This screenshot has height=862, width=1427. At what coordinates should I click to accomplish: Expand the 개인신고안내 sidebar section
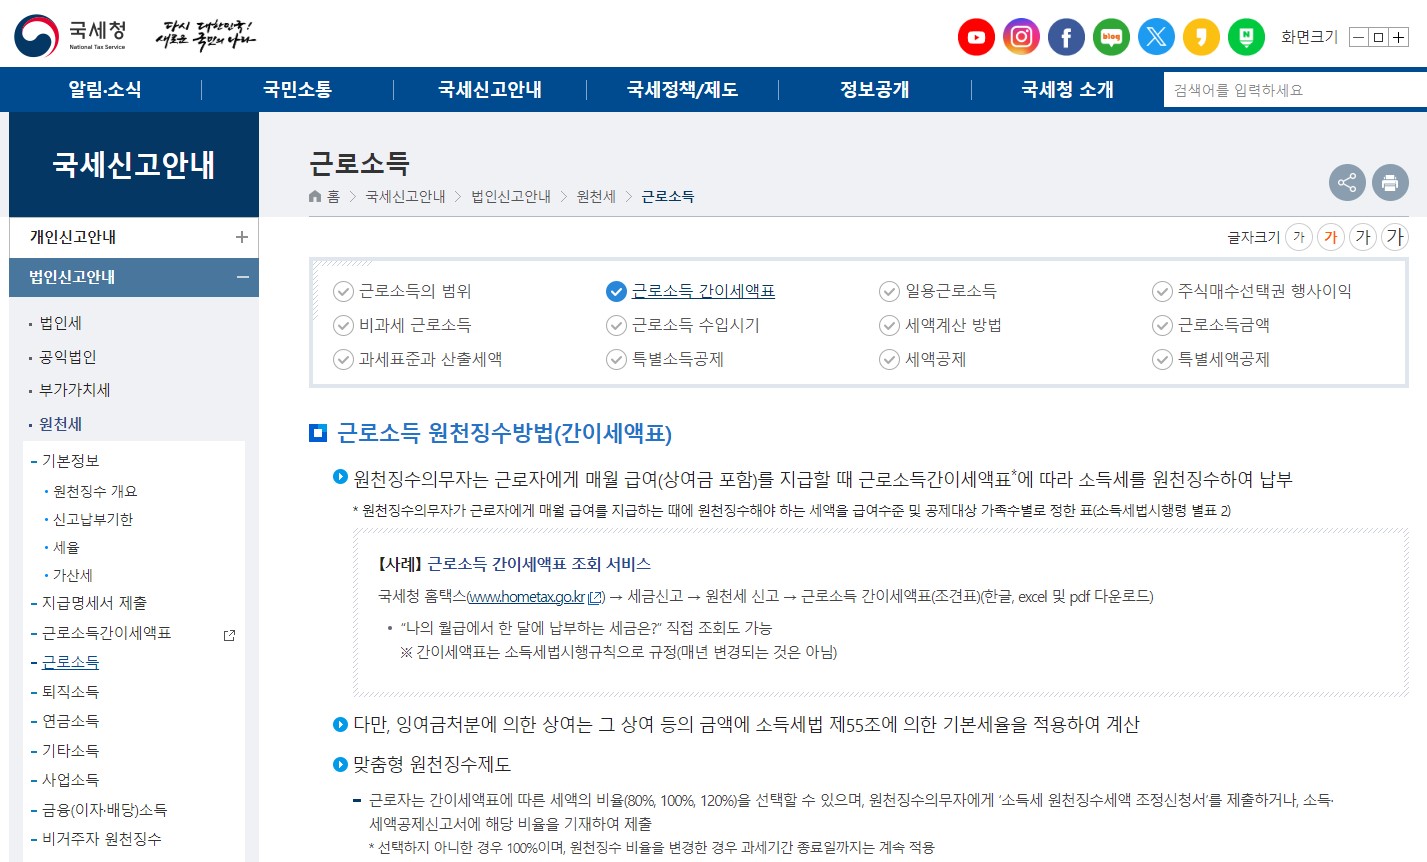point(241,238)
